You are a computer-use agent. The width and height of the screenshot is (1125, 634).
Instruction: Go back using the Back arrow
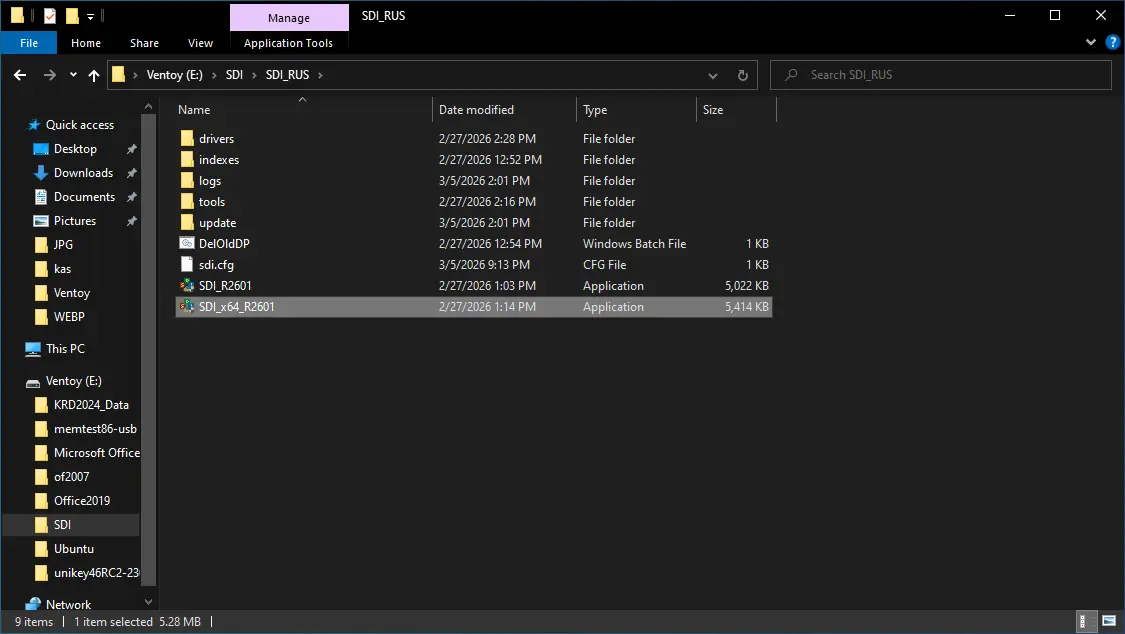click(x=20, y=75)
